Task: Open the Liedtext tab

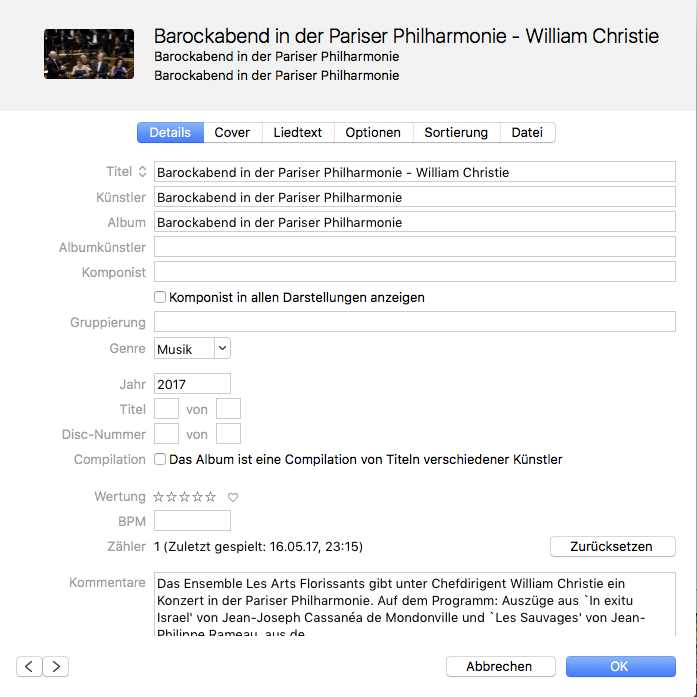Action: click(298, 133)
